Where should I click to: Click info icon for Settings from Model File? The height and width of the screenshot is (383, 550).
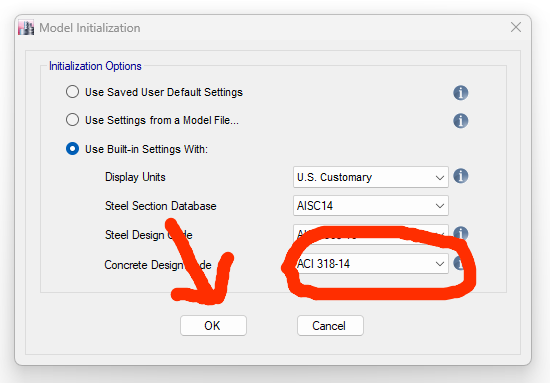[x=461, y=121]
